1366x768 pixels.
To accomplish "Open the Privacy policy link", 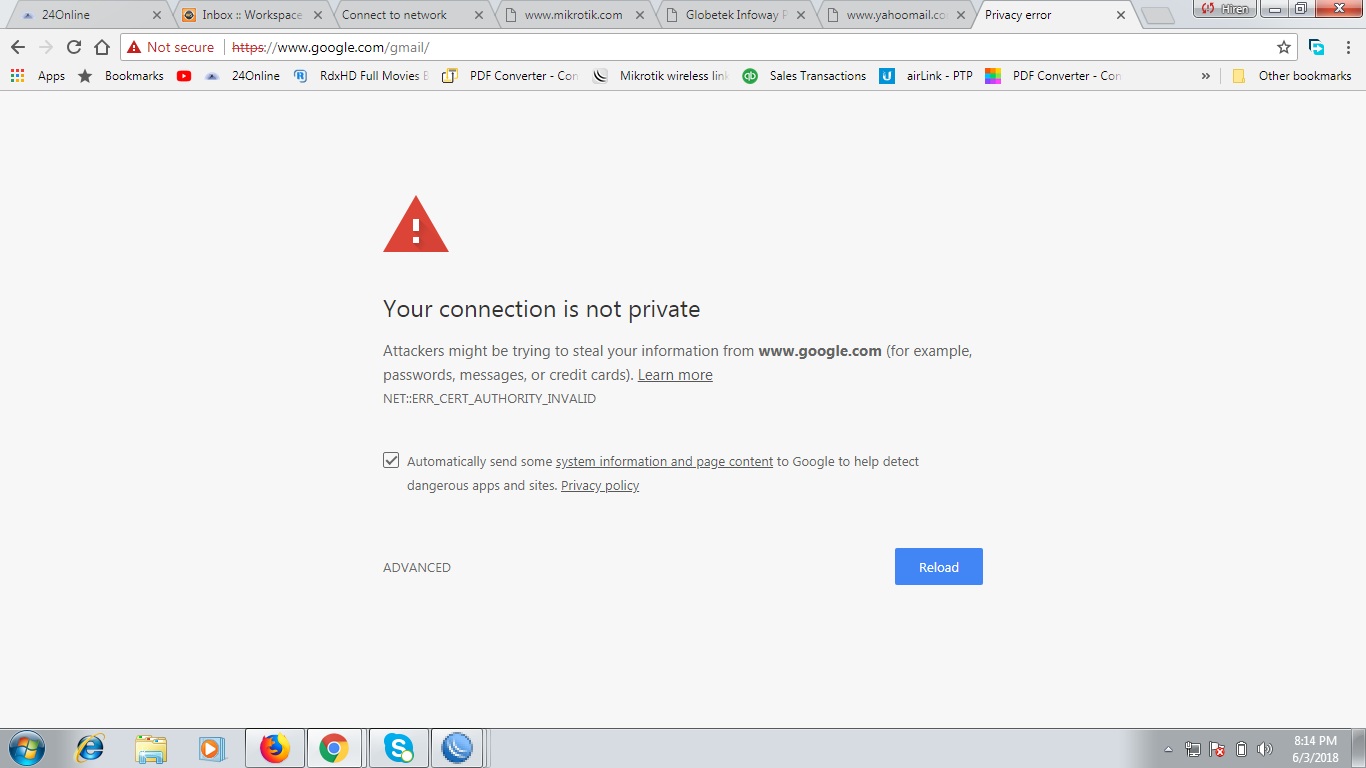I will coord(600,485).
